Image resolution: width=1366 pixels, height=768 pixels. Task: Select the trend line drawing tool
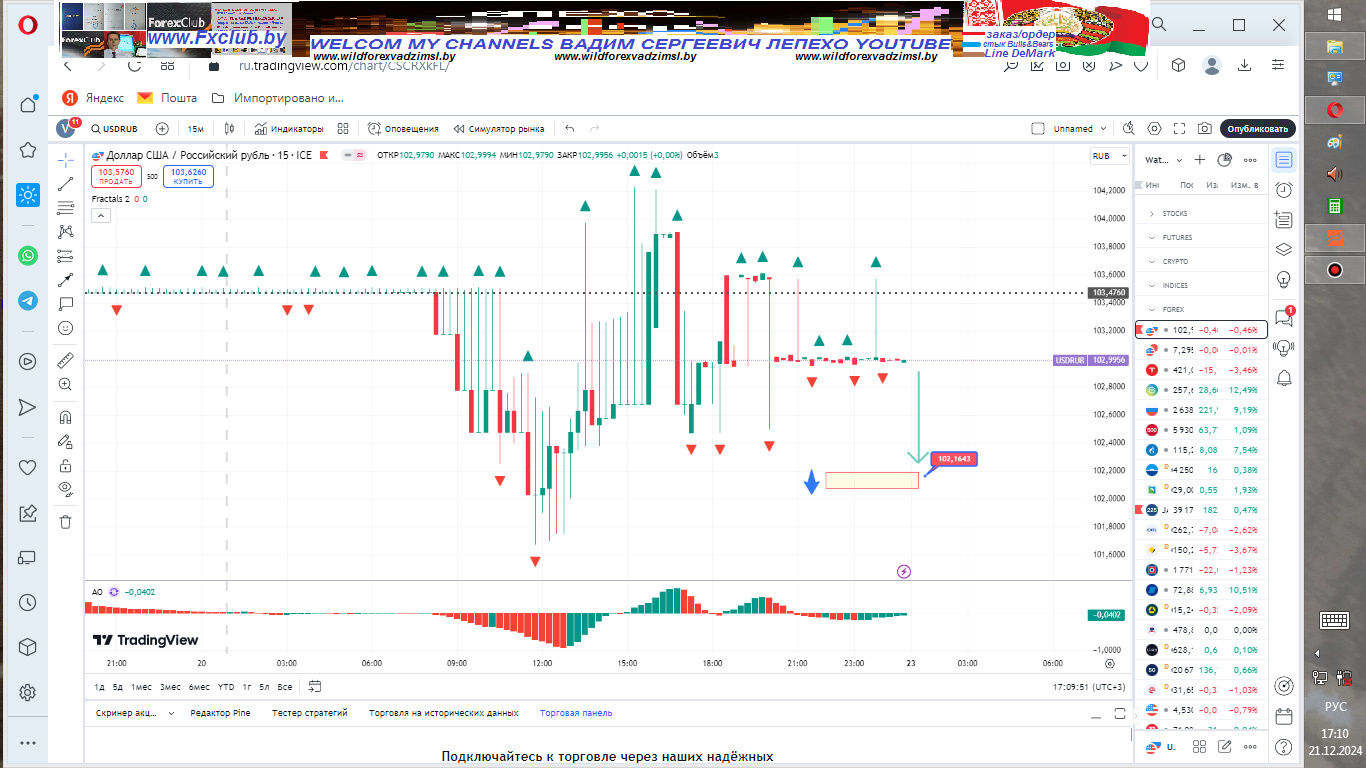click(66, 184)
